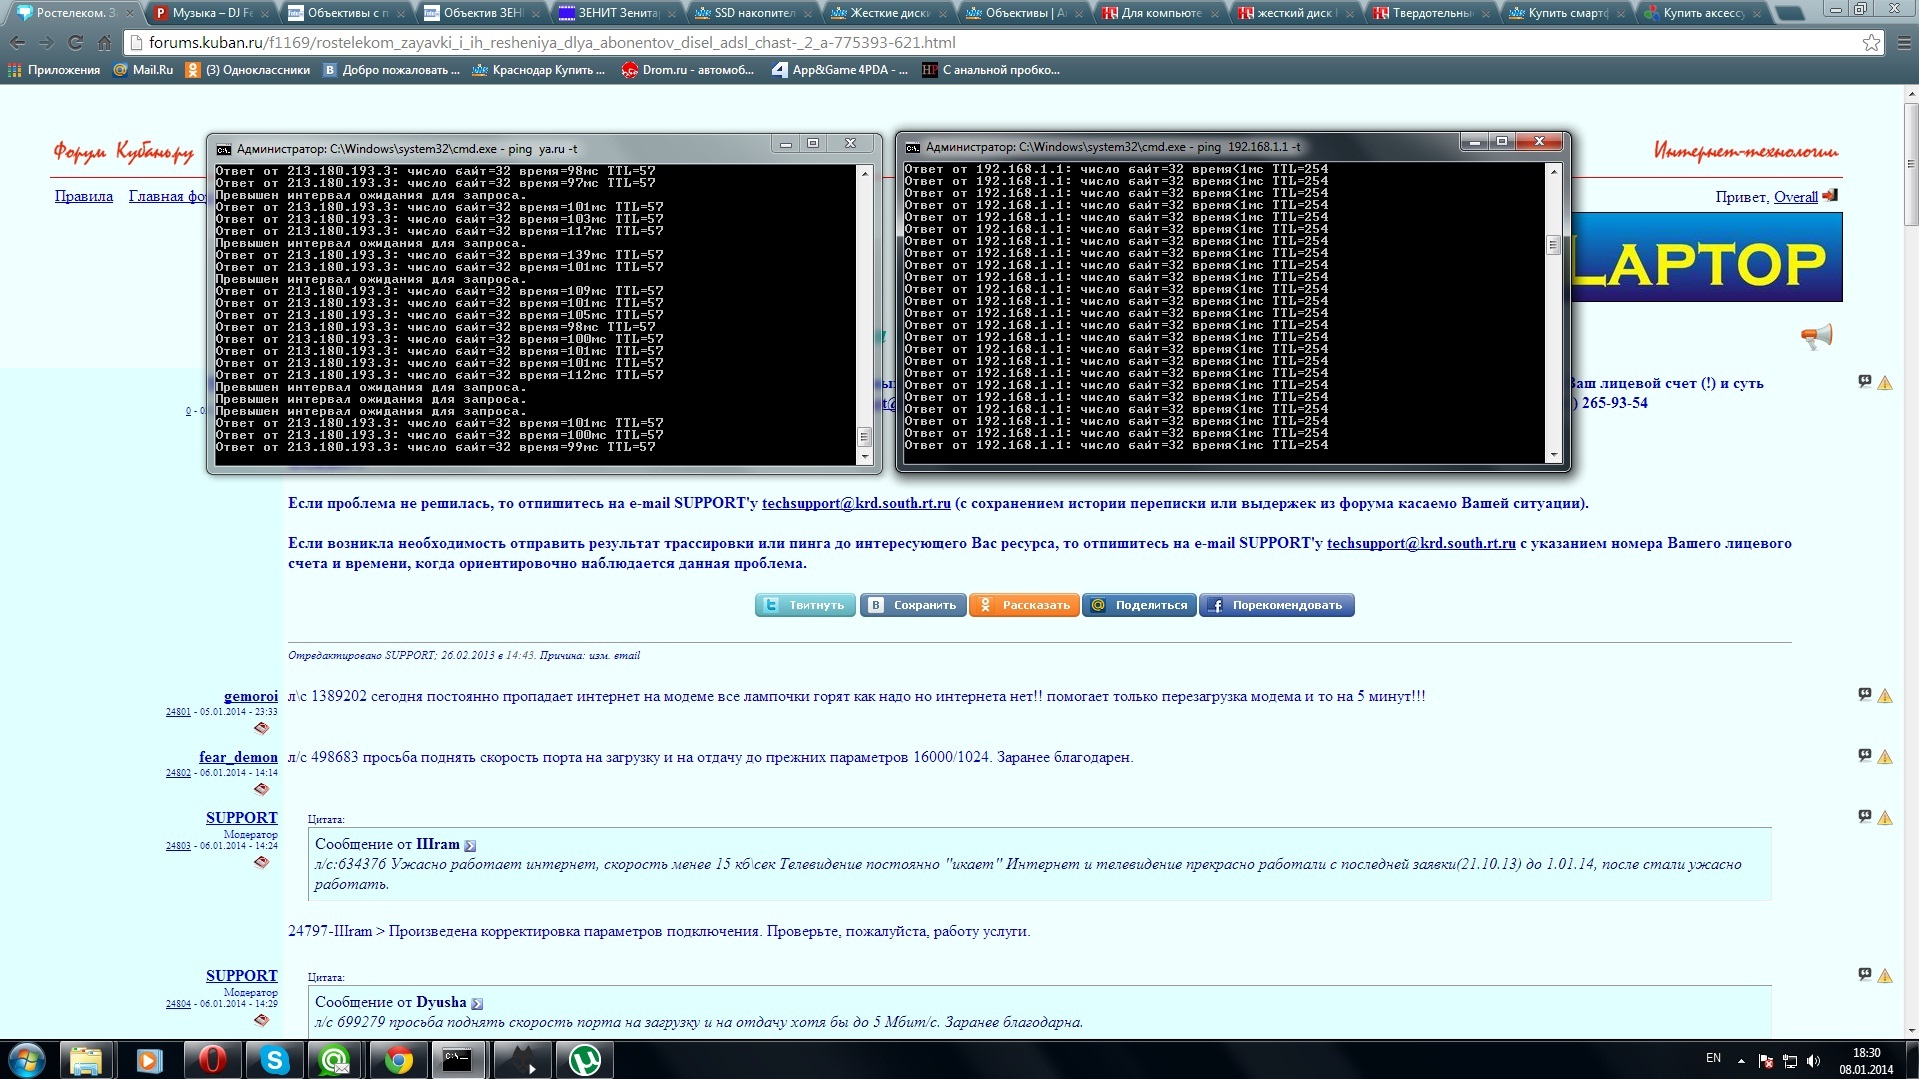The image size is (1919, 1079).
Task: Click the Твитнуть share button
Action: tap(805, 605)
